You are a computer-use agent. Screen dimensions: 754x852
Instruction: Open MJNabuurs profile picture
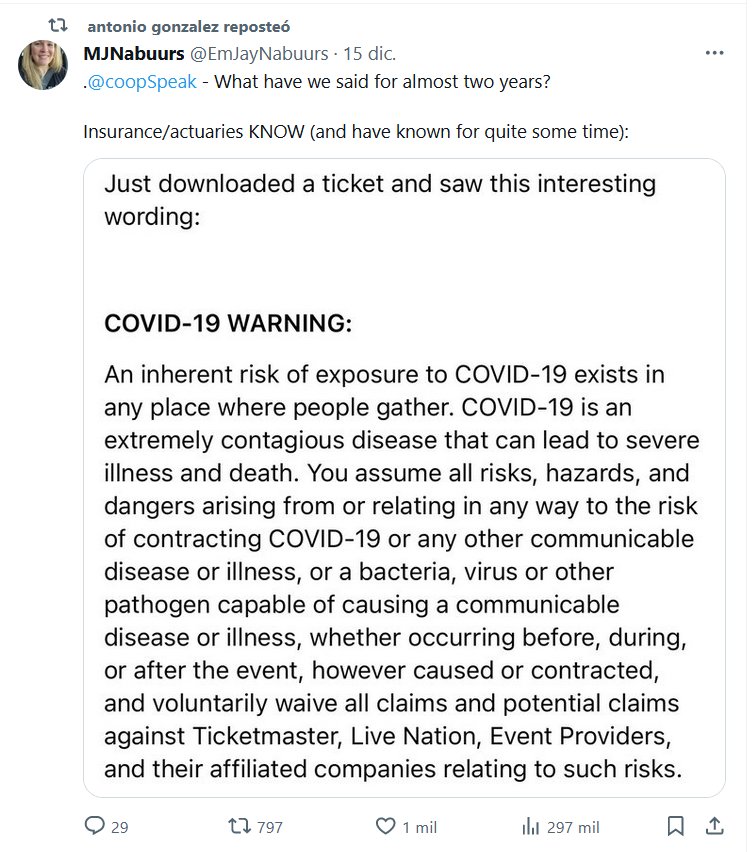[x=44, y=65]
